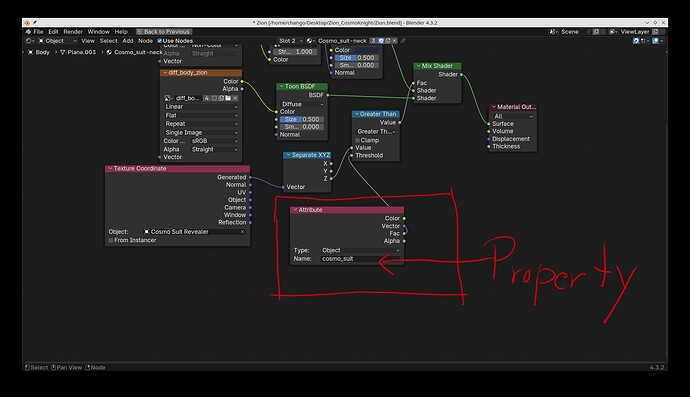Image resolution: width=690 pixels, height=397 pixels.
Task: Open the view layer browse icon
Action: coord(613,32)
